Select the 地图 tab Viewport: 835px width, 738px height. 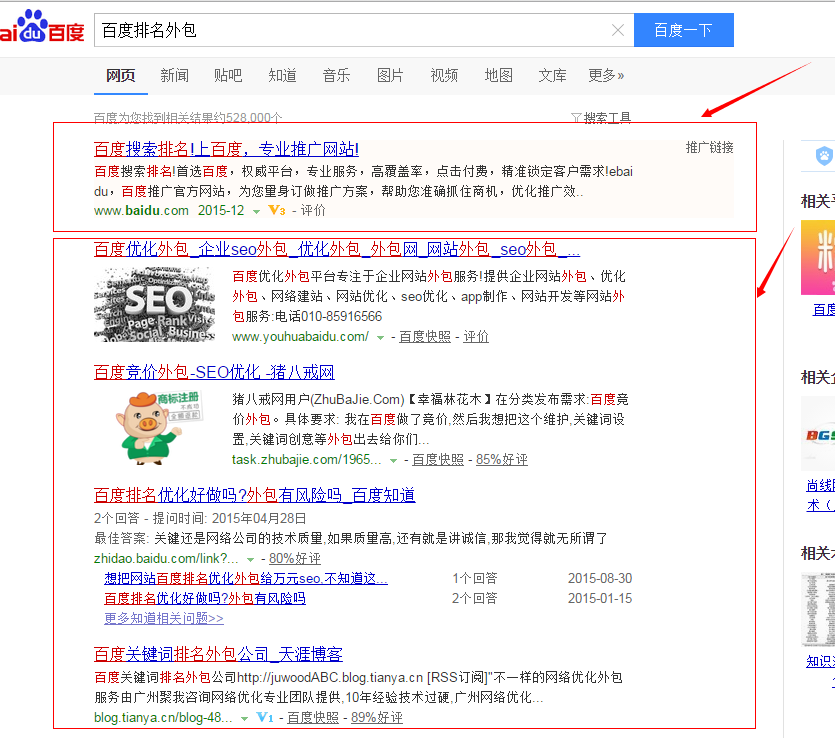498,75
